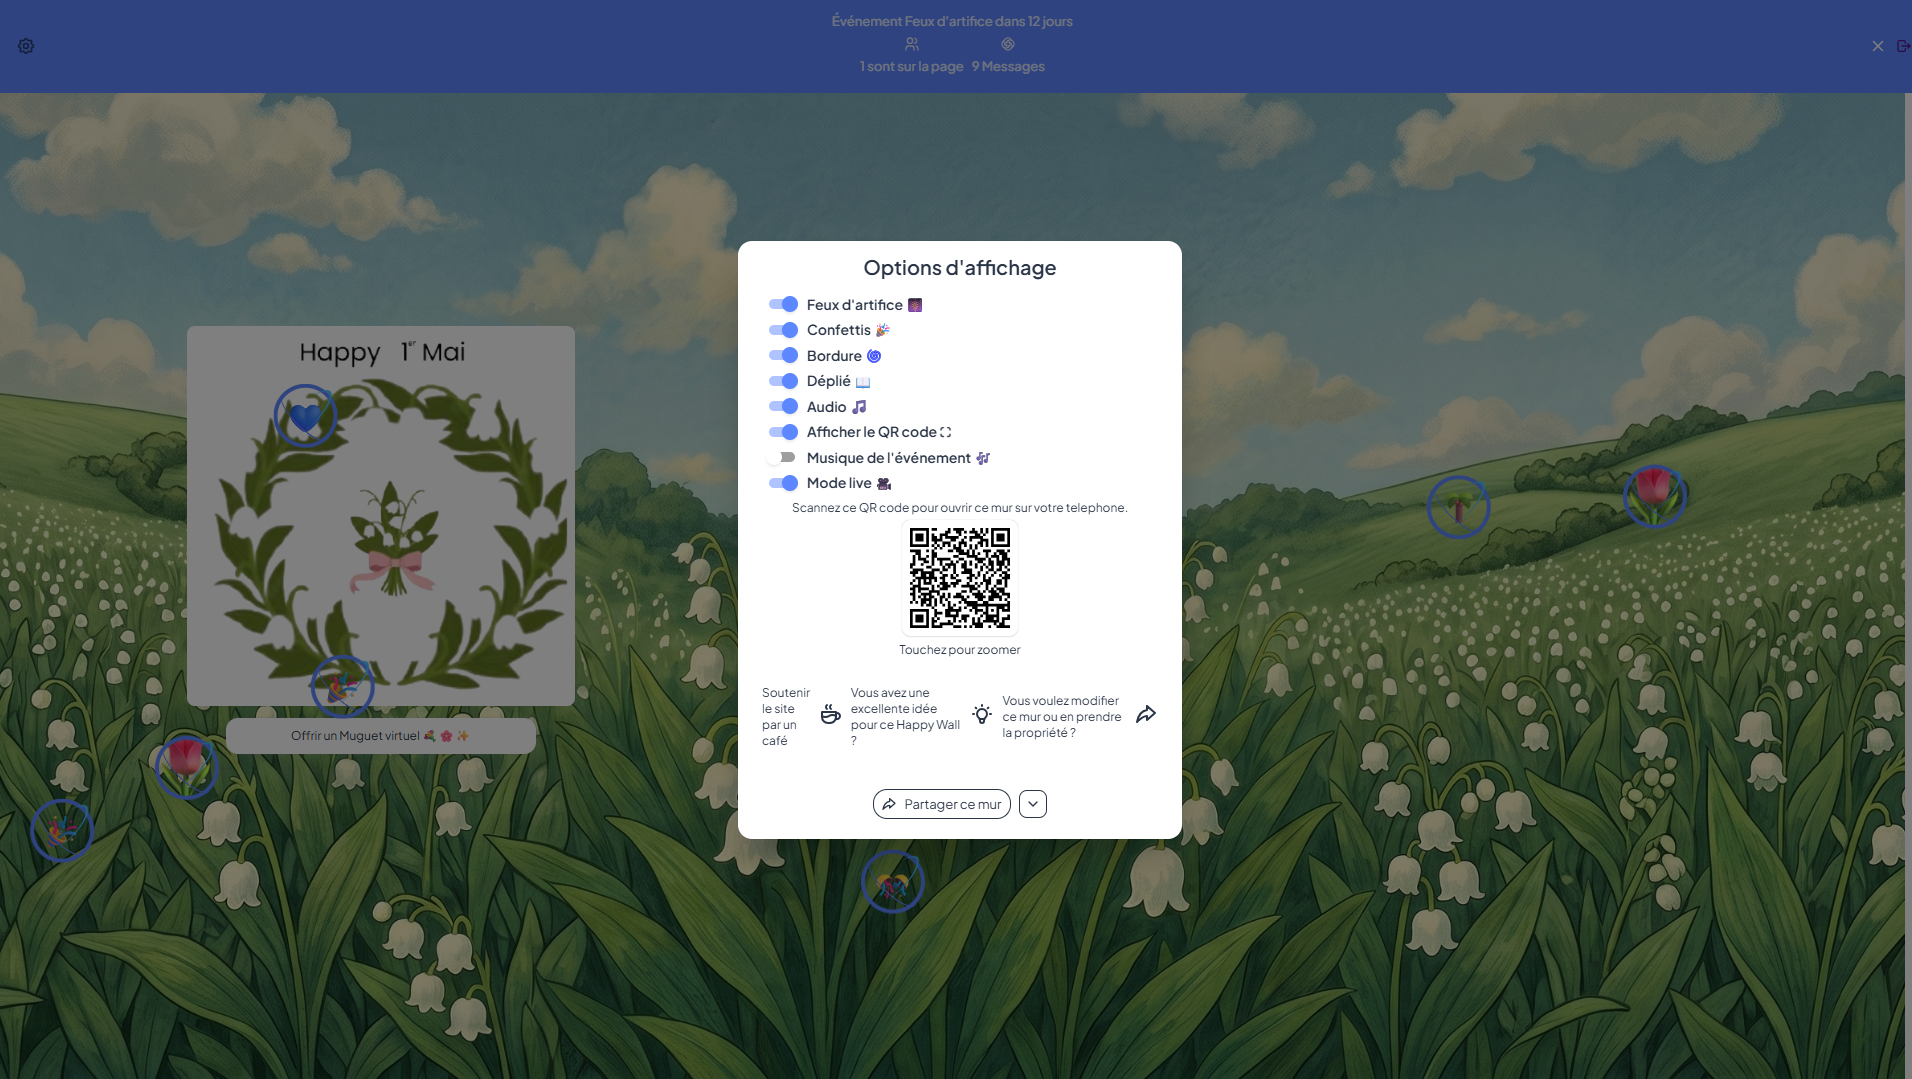Click the share arrow ownership icon

[1146, 714]
